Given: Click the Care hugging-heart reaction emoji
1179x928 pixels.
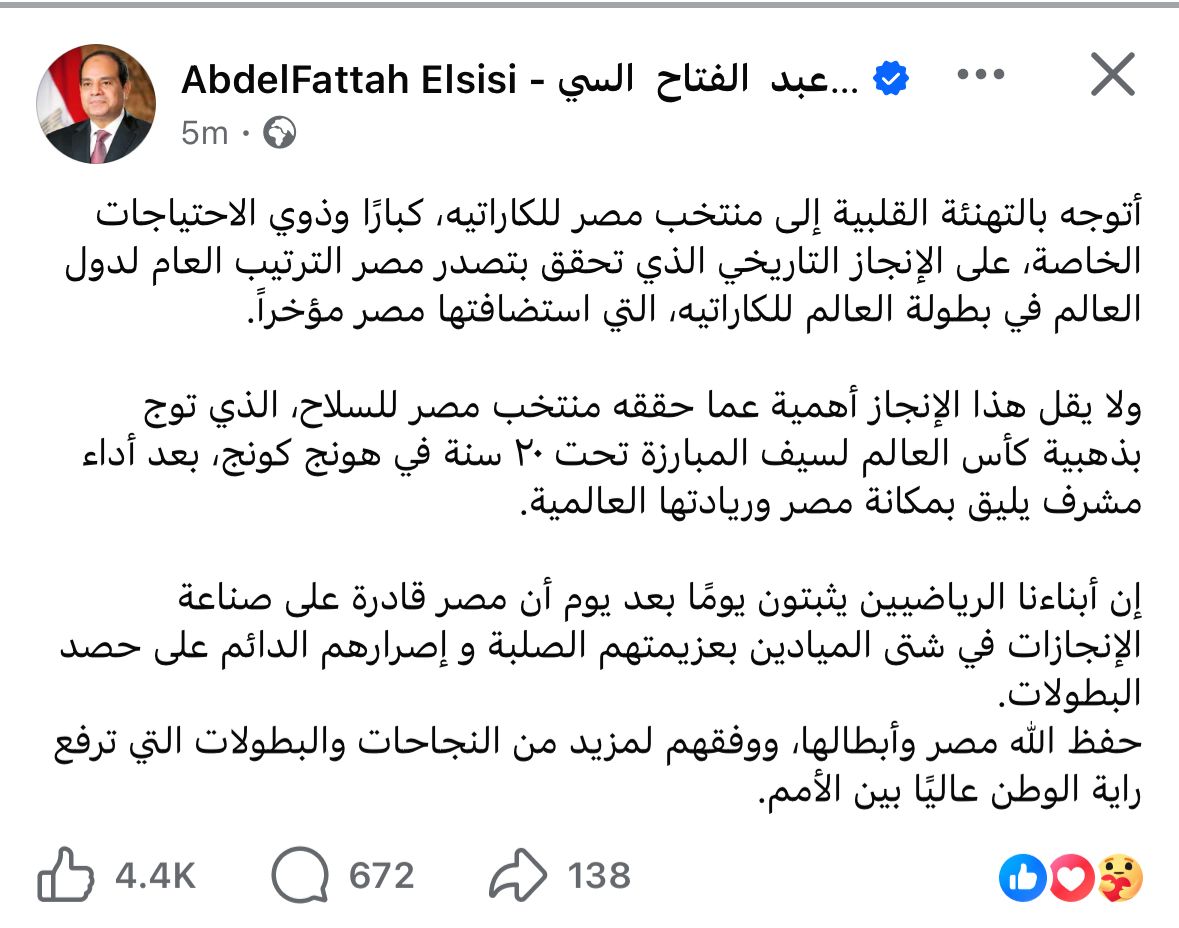Looking at the screenshot, I should (x=1119, y=878).
